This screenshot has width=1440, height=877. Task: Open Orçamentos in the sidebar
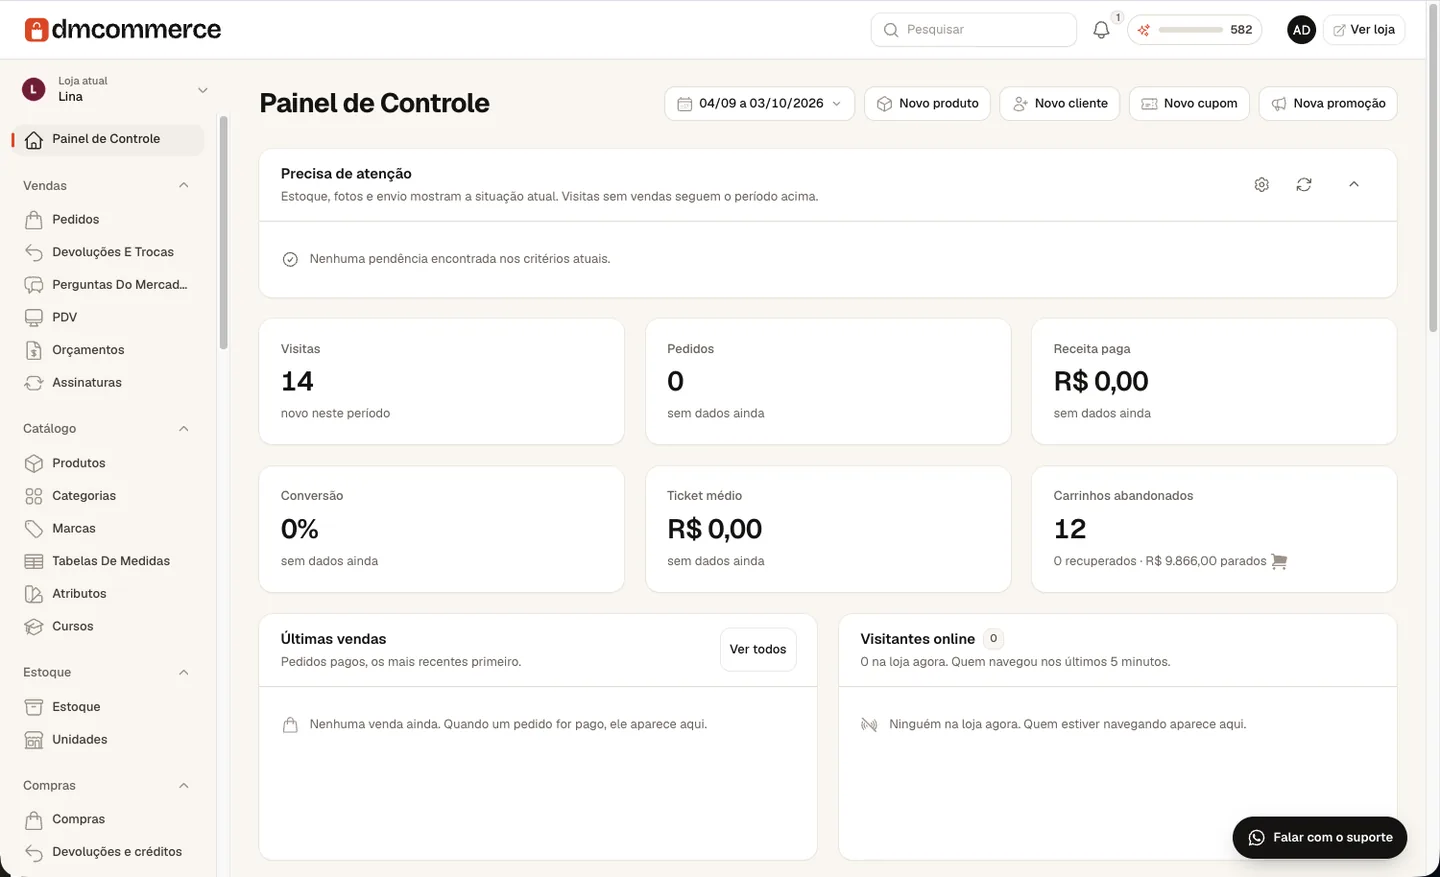click(x=108, y=350)
